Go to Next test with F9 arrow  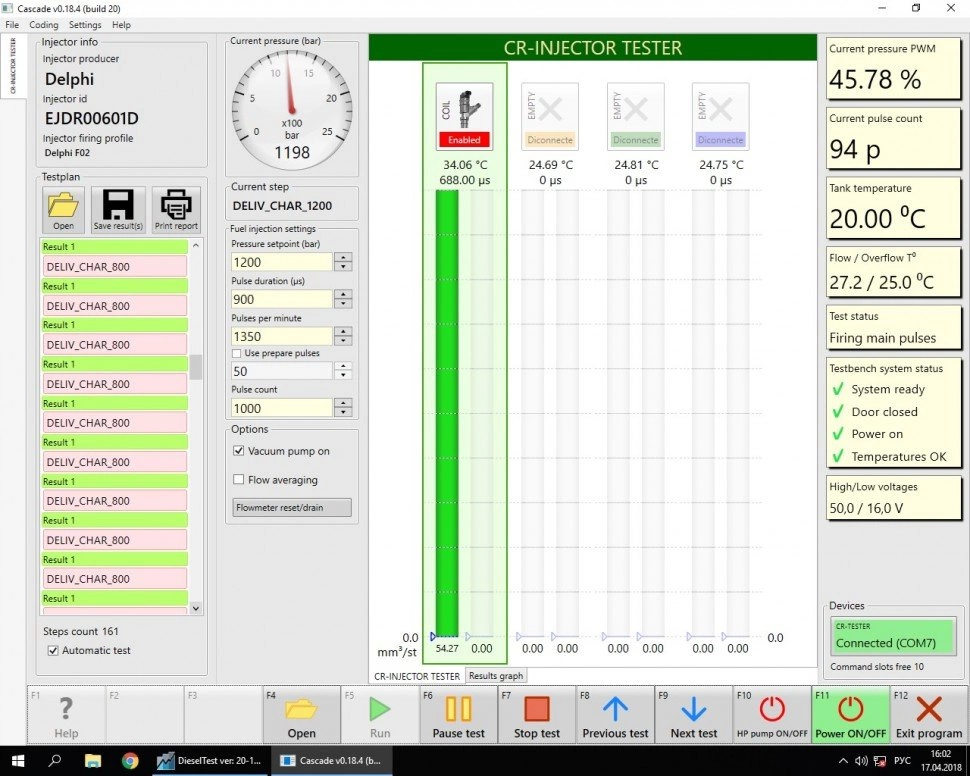693,715
